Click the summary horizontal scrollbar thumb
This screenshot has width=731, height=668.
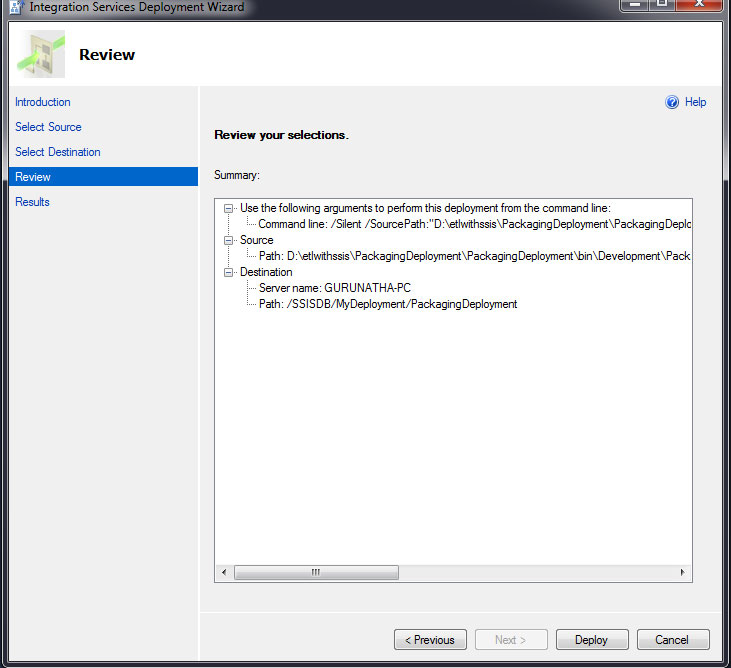tap(316, 572)
